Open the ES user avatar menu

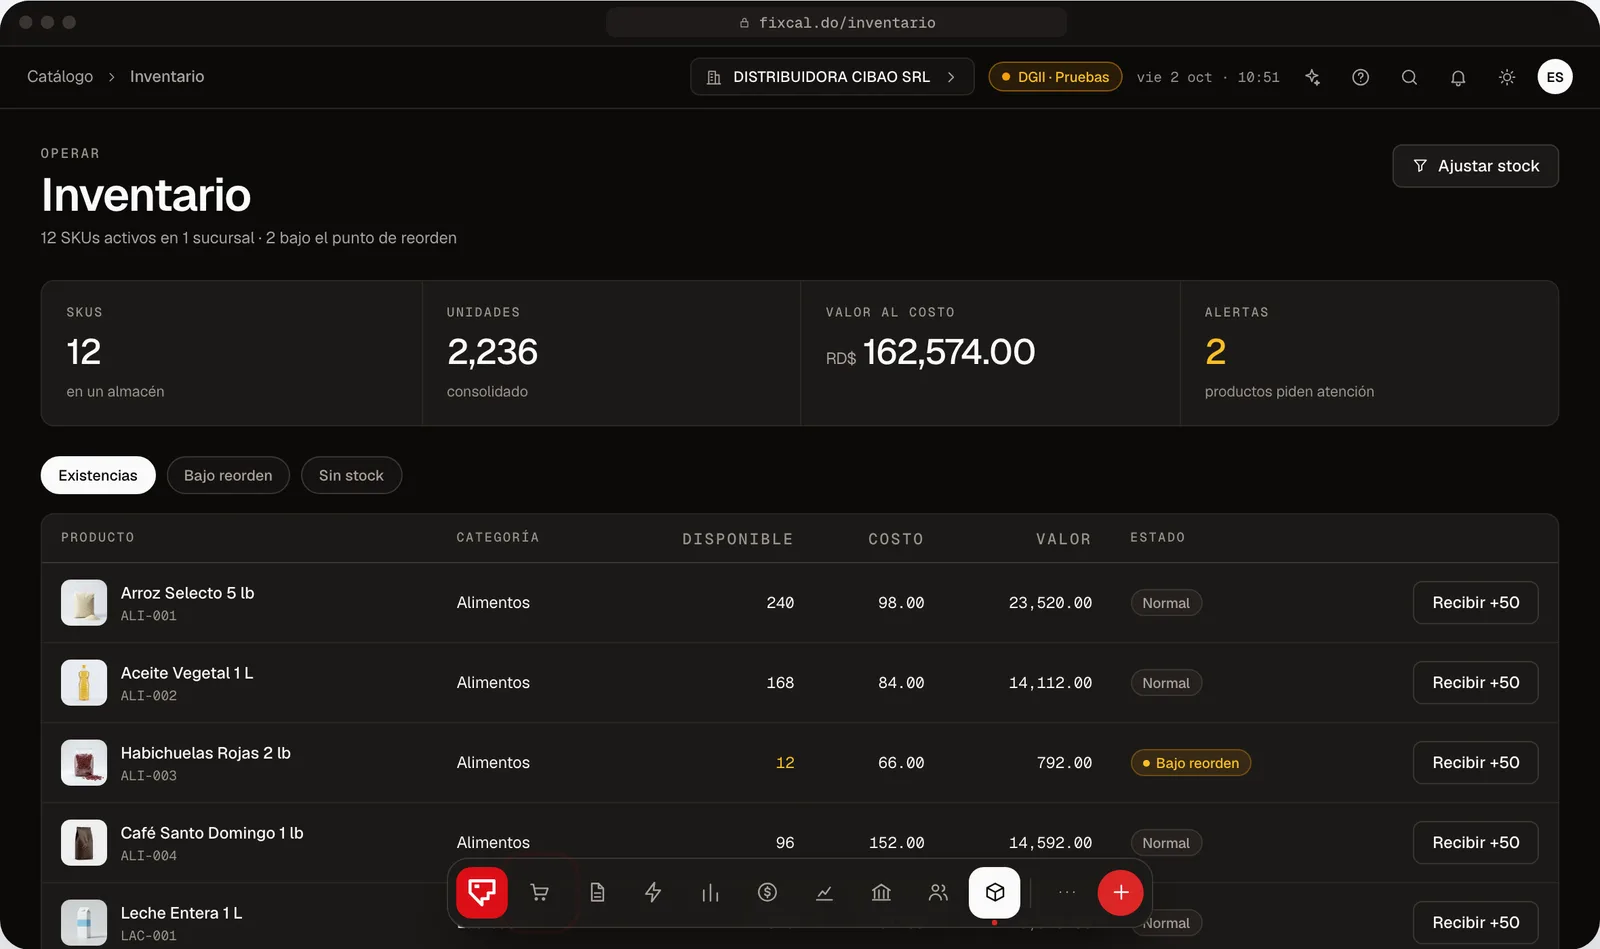(1555, 77)
